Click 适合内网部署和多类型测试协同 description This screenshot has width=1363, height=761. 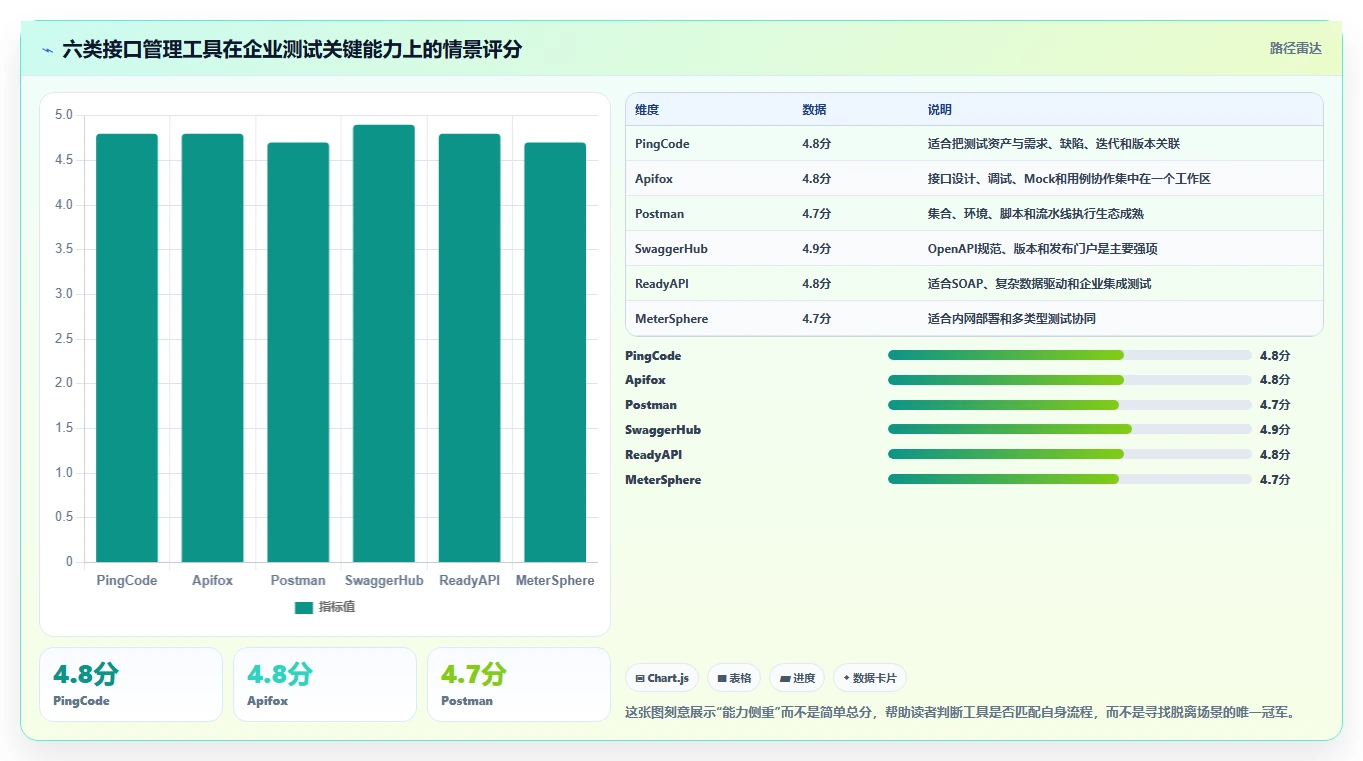pyautogui.click(x=1011, y=319)
